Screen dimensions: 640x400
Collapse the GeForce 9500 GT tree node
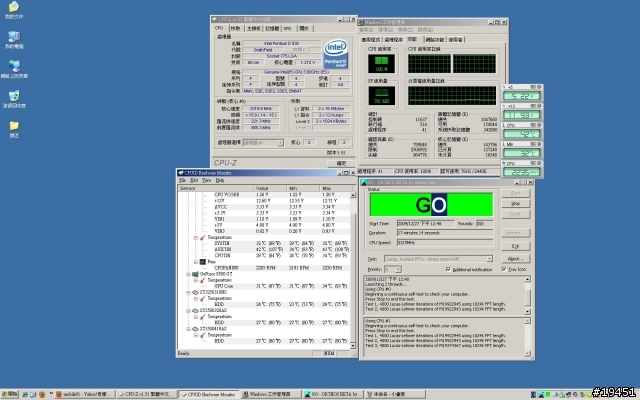click(188, 274)
